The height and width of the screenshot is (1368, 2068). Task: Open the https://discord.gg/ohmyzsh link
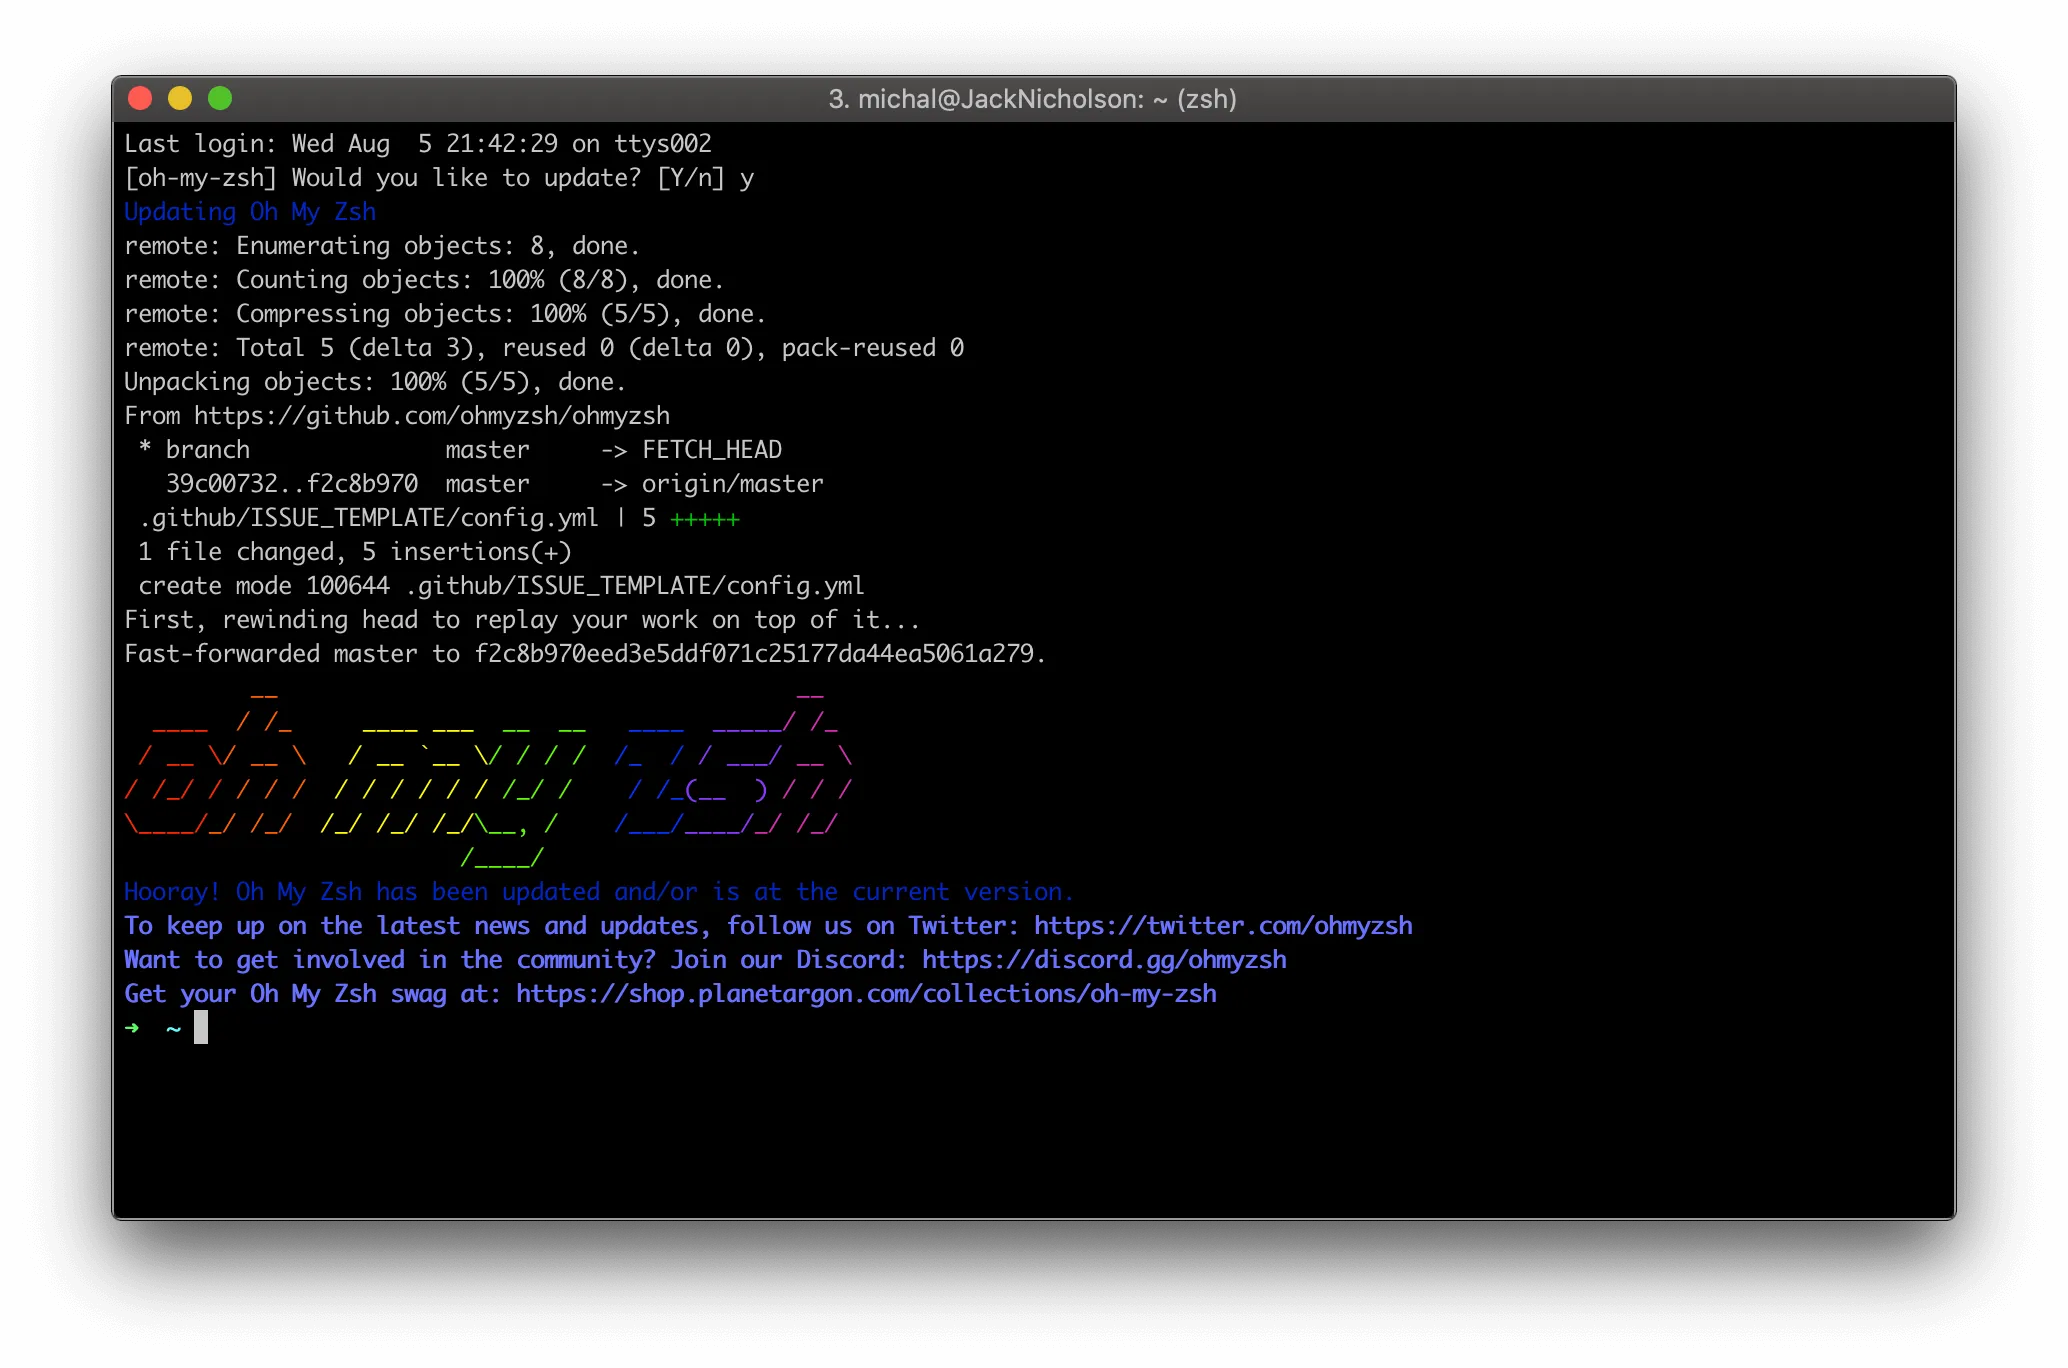[1104, 960]
